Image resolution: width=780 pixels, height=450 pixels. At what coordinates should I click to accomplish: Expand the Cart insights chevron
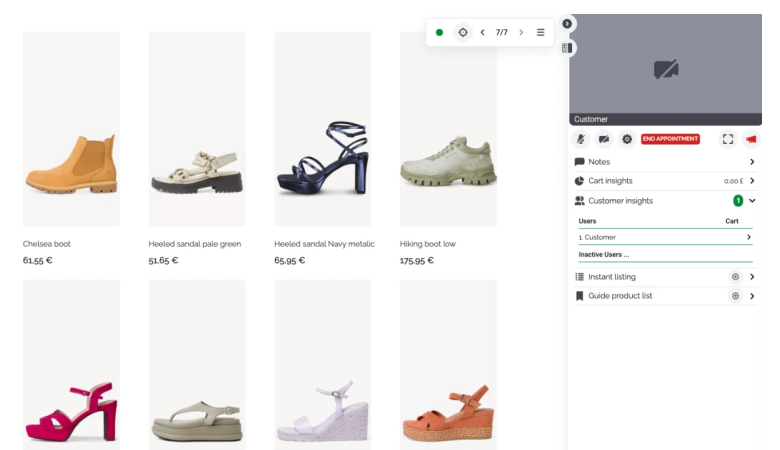pyautogui.click(x=752, y=181)
